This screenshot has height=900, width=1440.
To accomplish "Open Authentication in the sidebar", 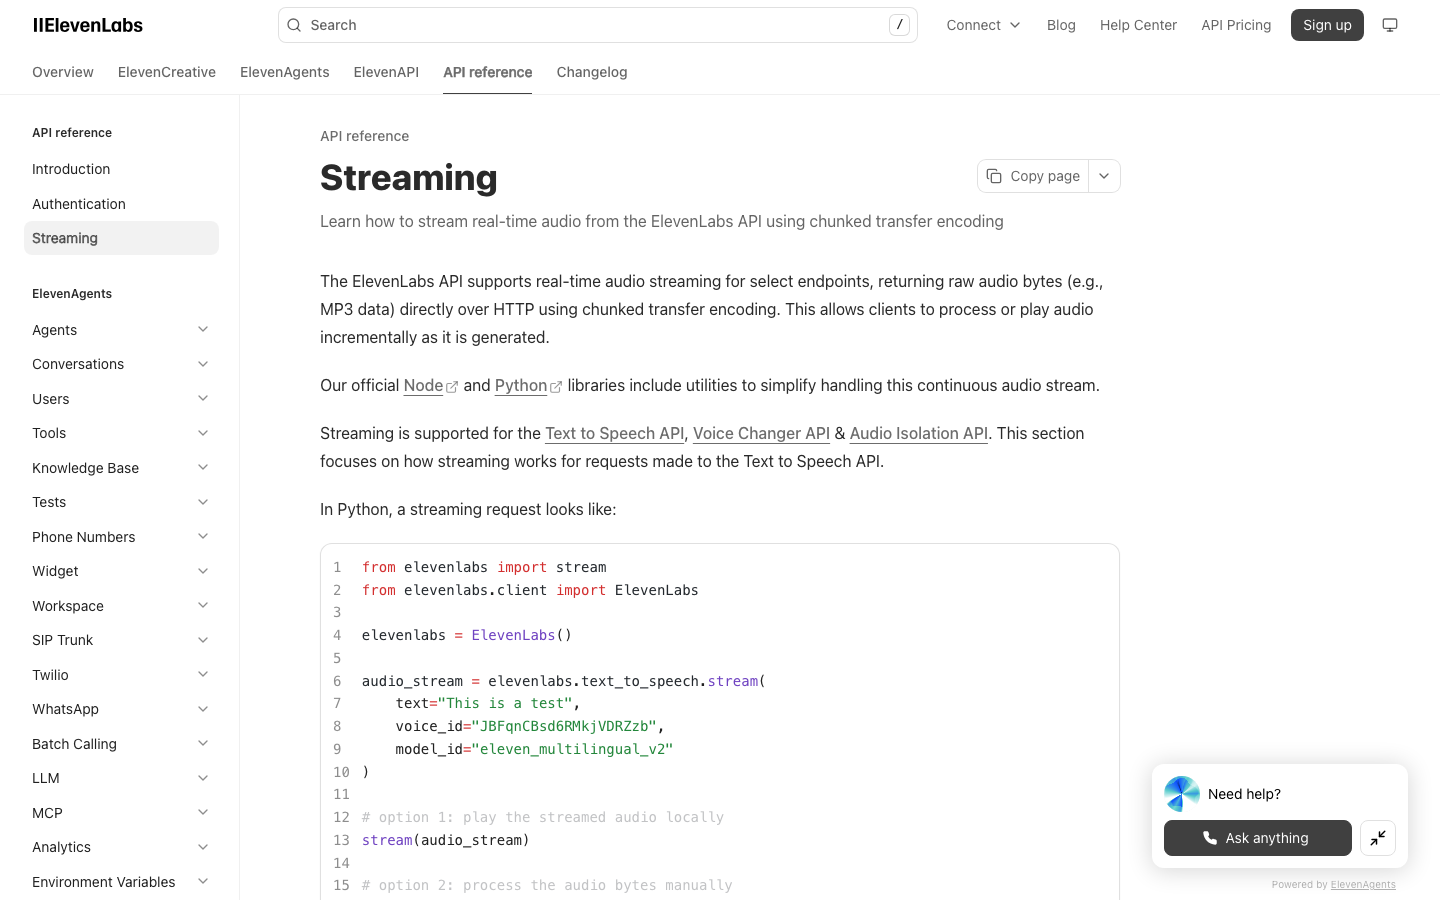I will tap(121, 204).
